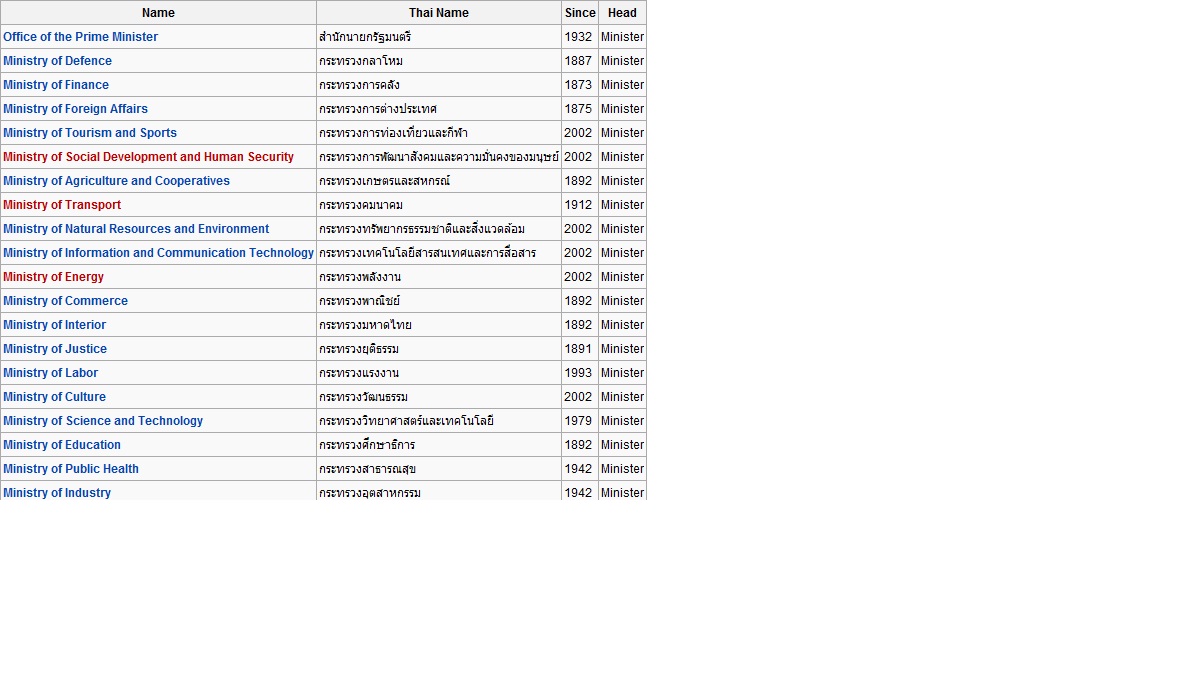Follow the Ministry of Education link
Viewport: 1200px width, 675px height.
62,445
